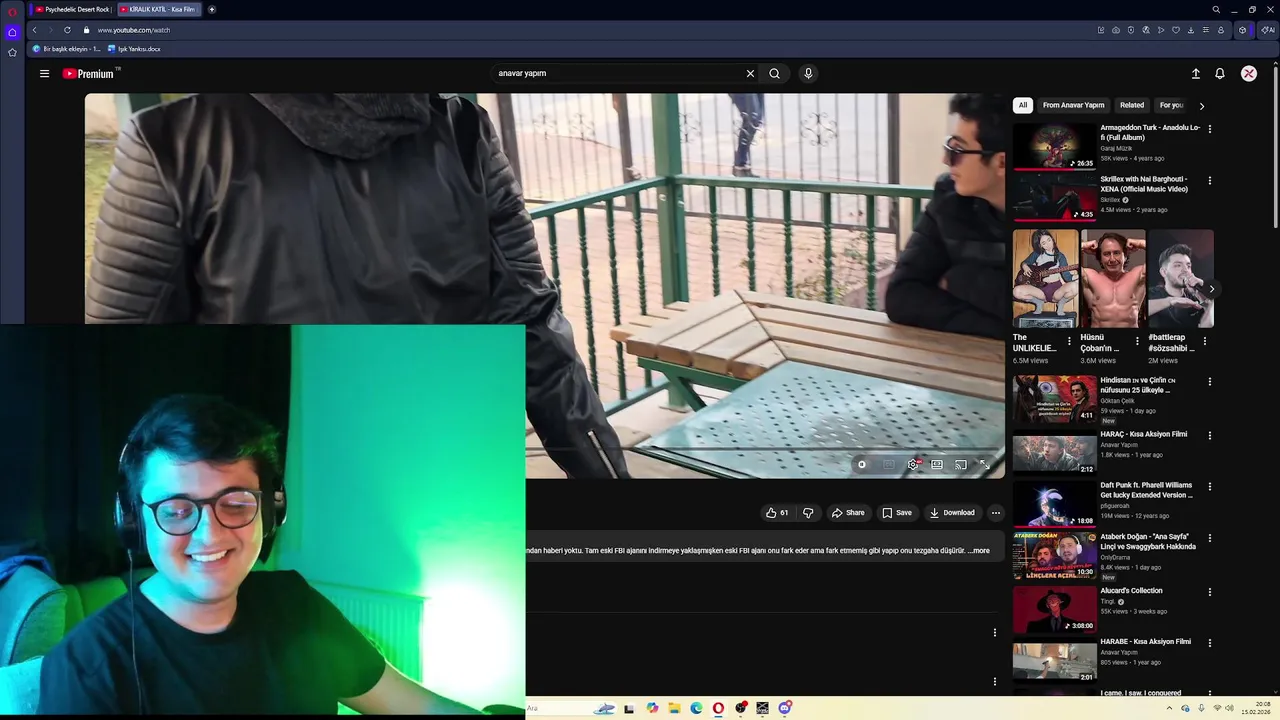Viewport: 1280px width, 720px height.
Task: Reload the current page
Action: point(67,30)
